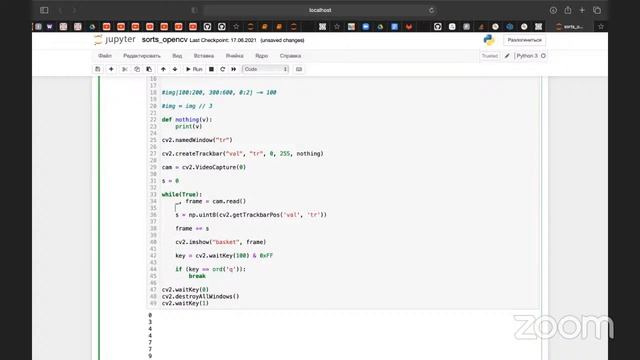Screen dimensions: 640x360
Task: Open the Code cell type dropdown
Action: tap(265, 69)
